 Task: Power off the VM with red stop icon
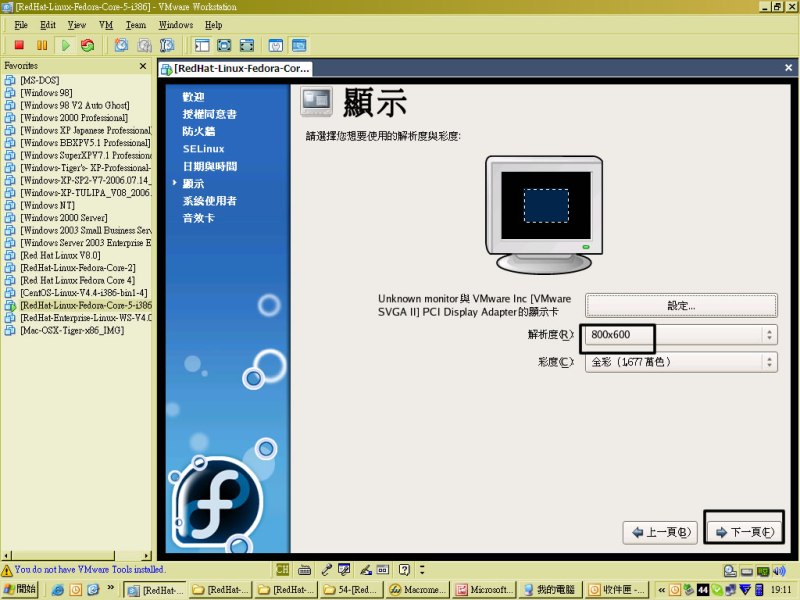[x=19, y=45]
